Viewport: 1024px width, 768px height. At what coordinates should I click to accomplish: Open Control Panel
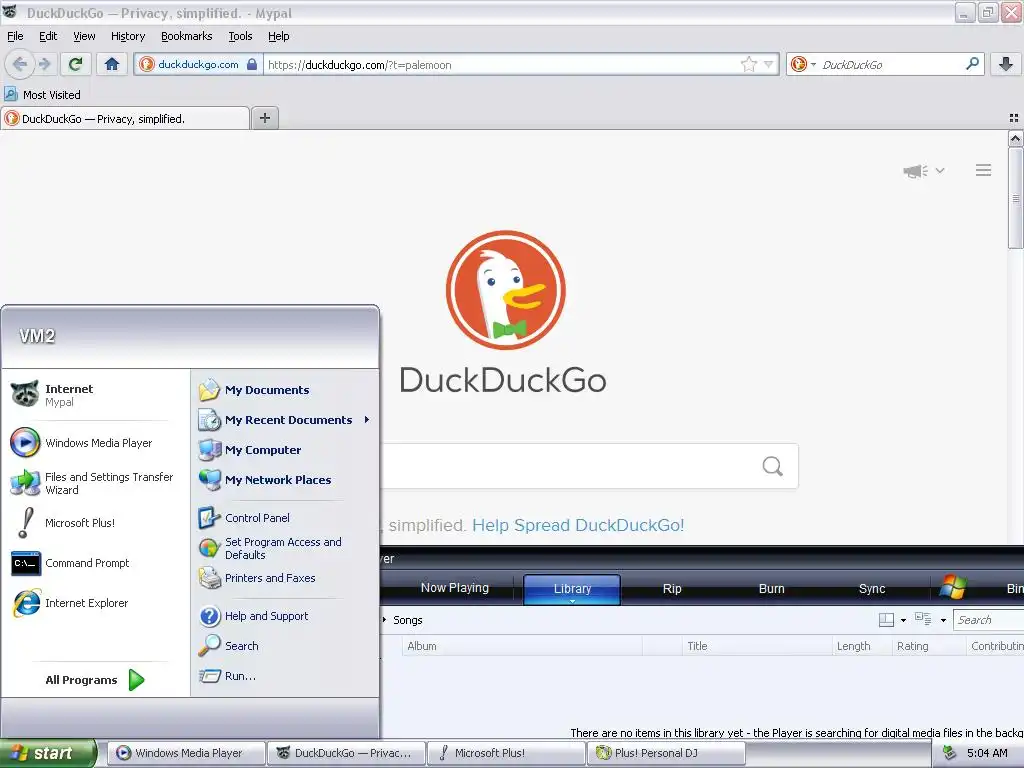[x=255, y=518]
